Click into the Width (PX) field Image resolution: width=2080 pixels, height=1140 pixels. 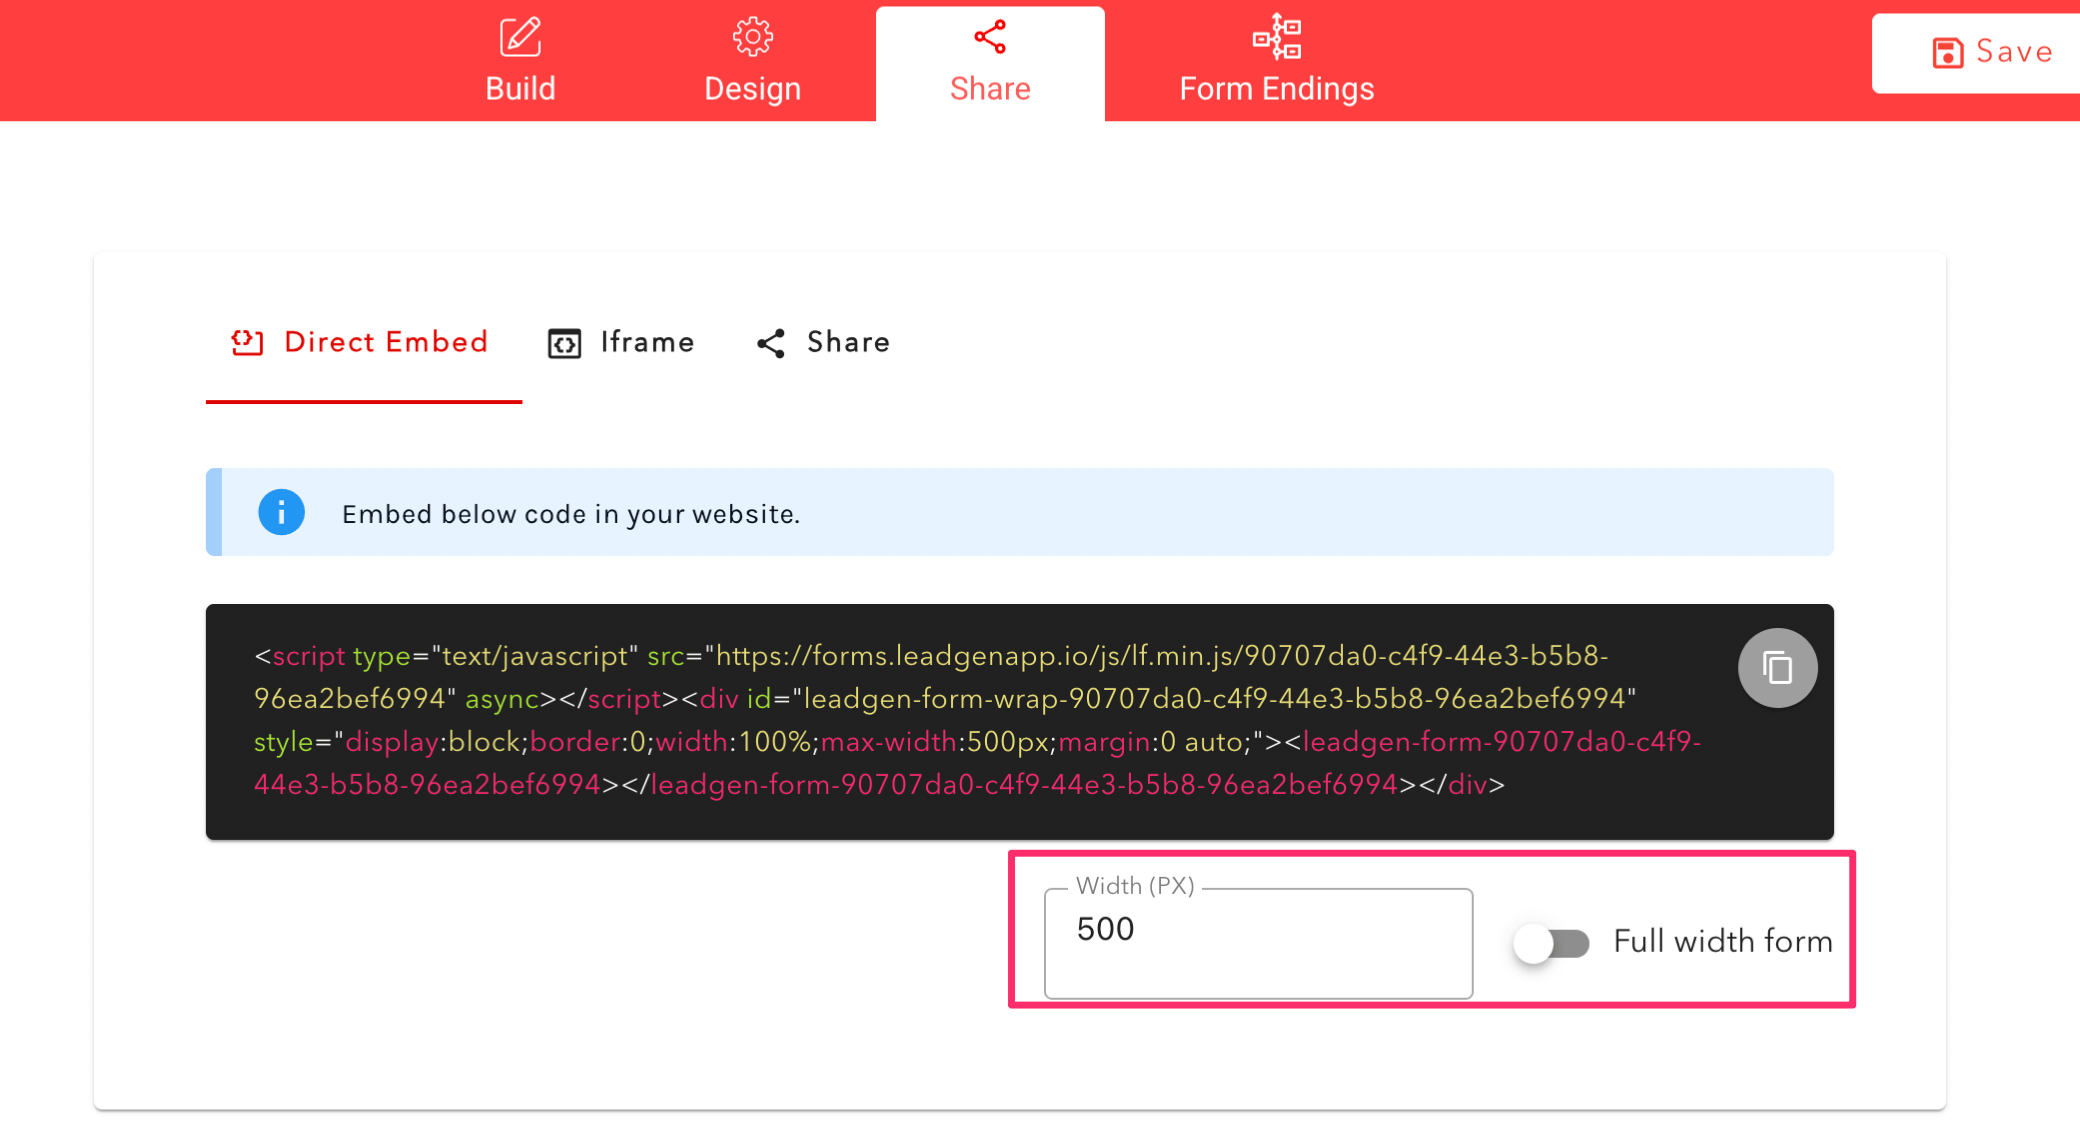point(1257,943)
